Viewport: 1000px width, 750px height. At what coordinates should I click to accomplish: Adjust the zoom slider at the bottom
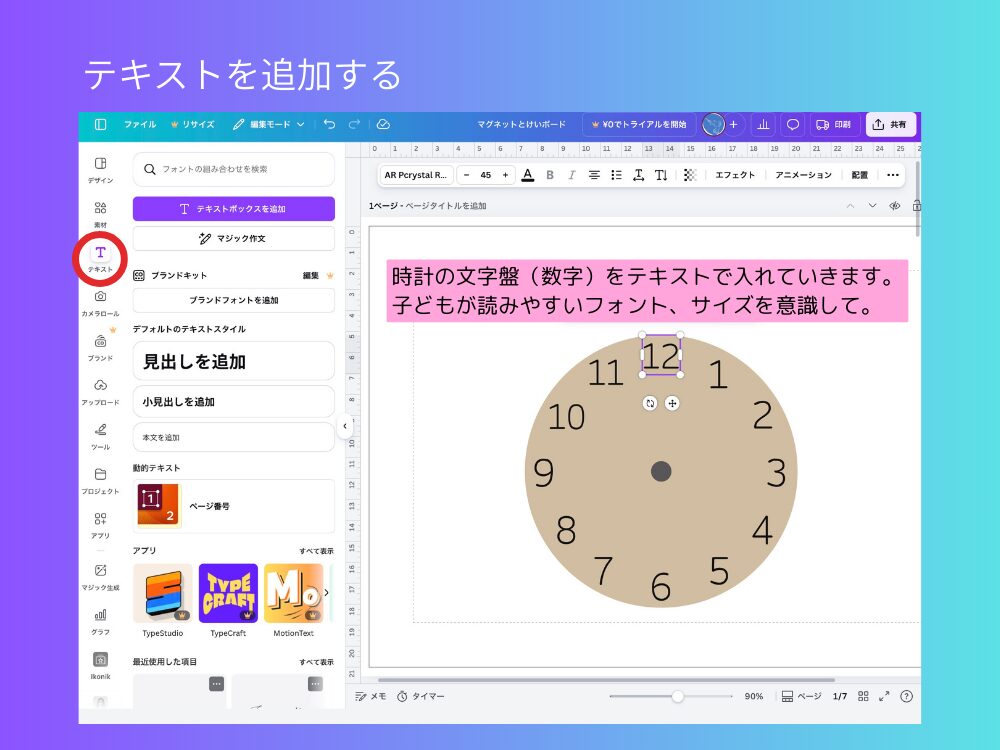[x=679, y=696]
